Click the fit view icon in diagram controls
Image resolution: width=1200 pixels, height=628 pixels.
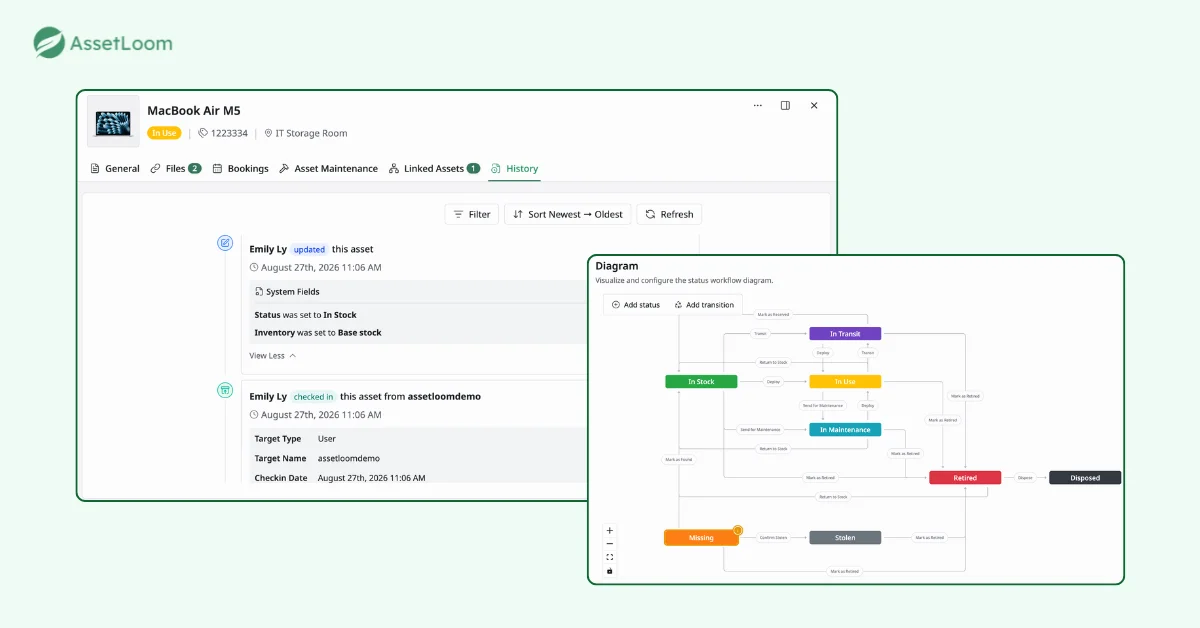click(x=610, y=557)
